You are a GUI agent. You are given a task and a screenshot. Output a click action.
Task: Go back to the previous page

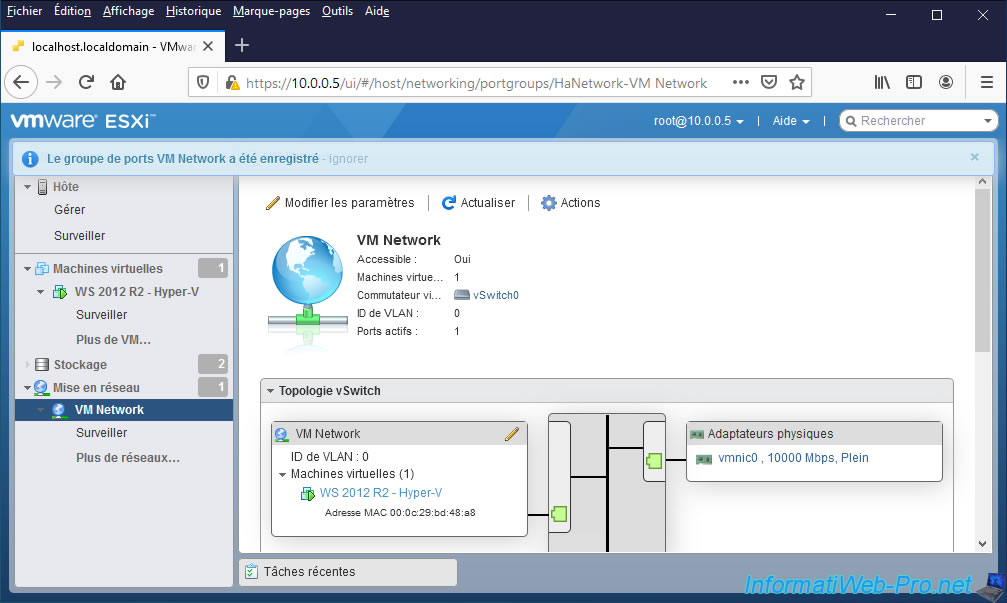pyautogui.click(x=21, y=82)
